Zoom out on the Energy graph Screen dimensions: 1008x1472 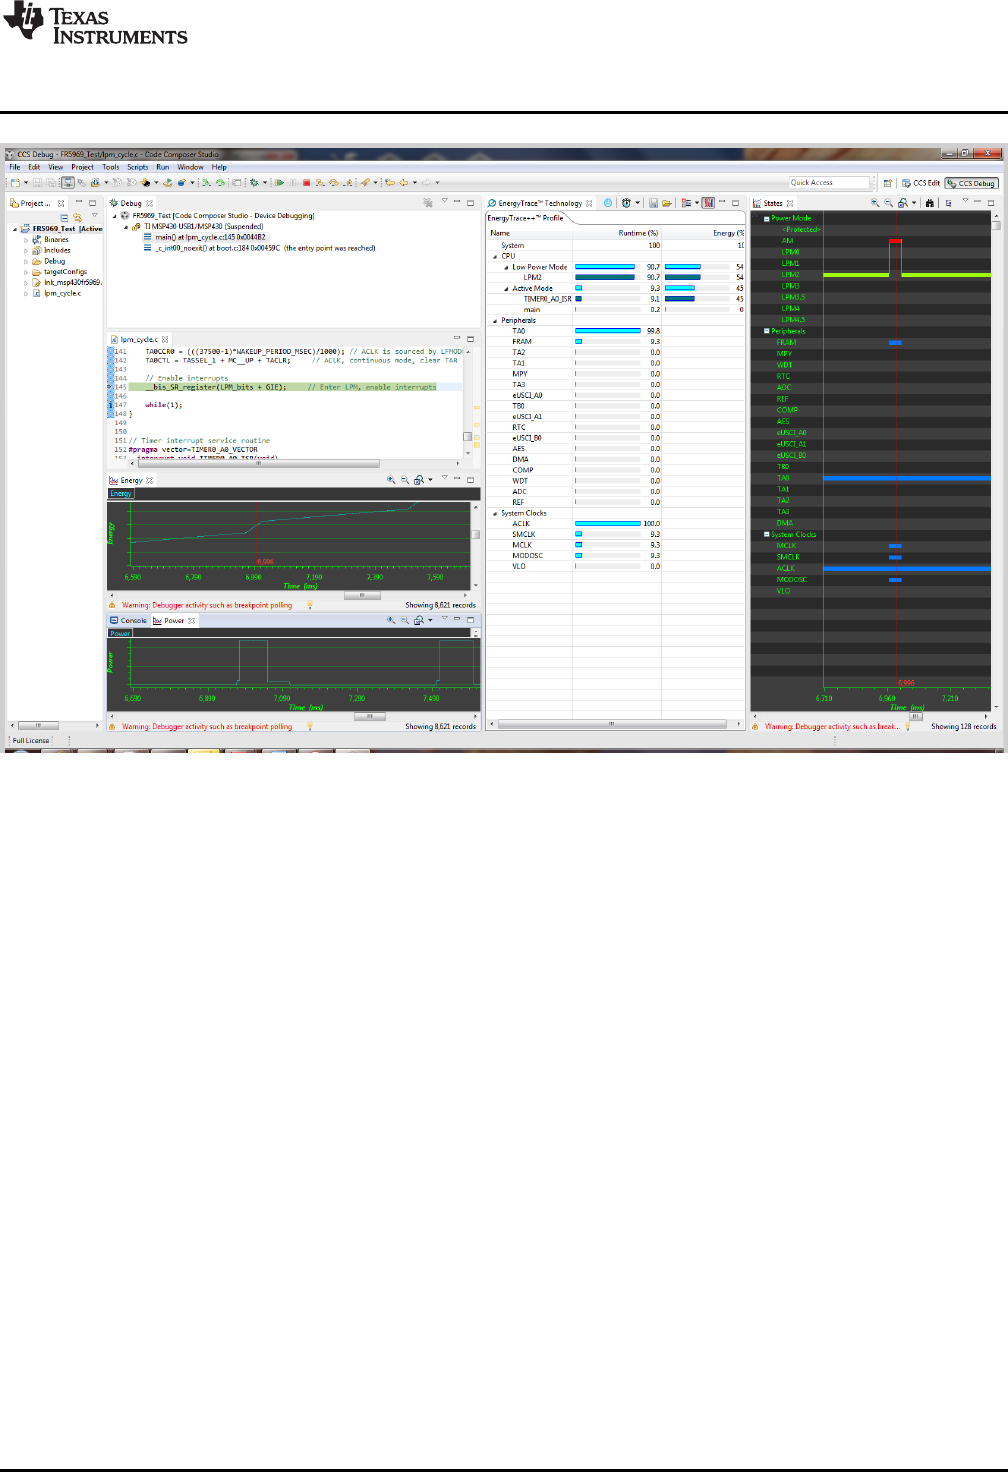[405, 480]
